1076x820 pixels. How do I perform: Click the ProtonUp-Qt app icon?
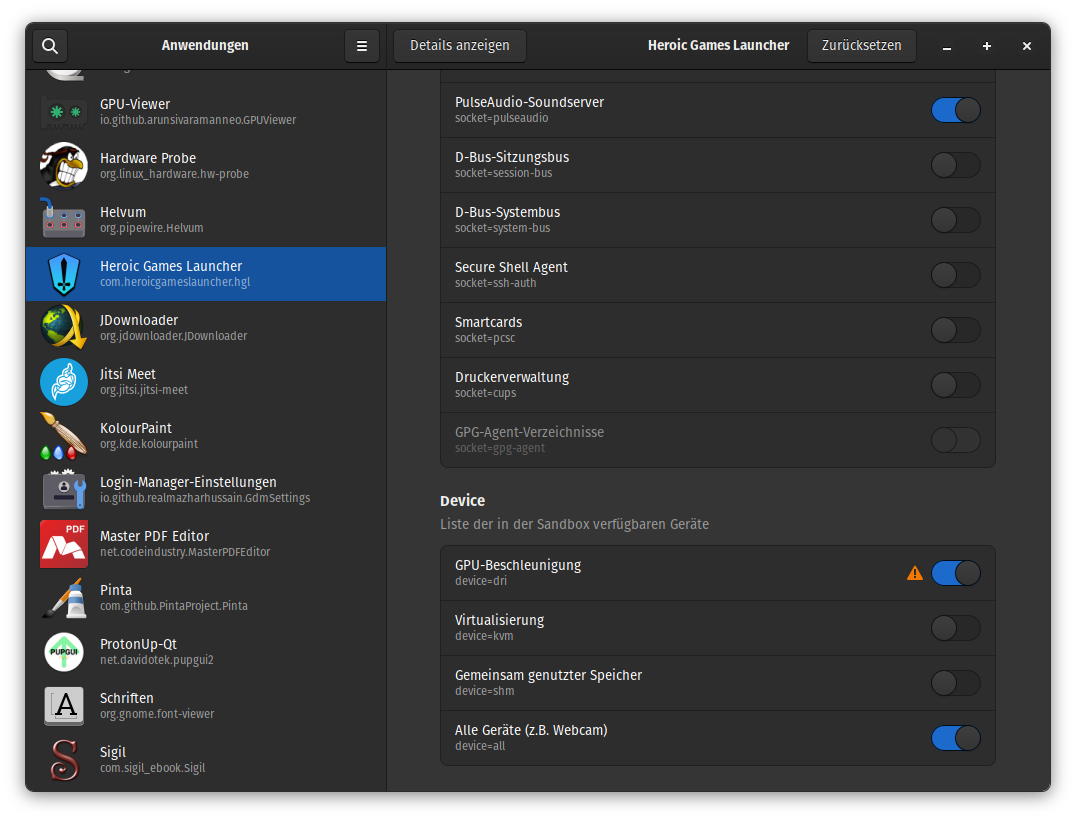click(x=64, y=651)
